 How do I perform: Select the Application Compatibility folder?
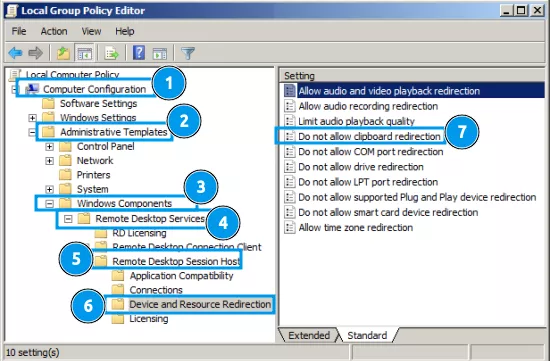pyautogui.click(x=181, y=276)
